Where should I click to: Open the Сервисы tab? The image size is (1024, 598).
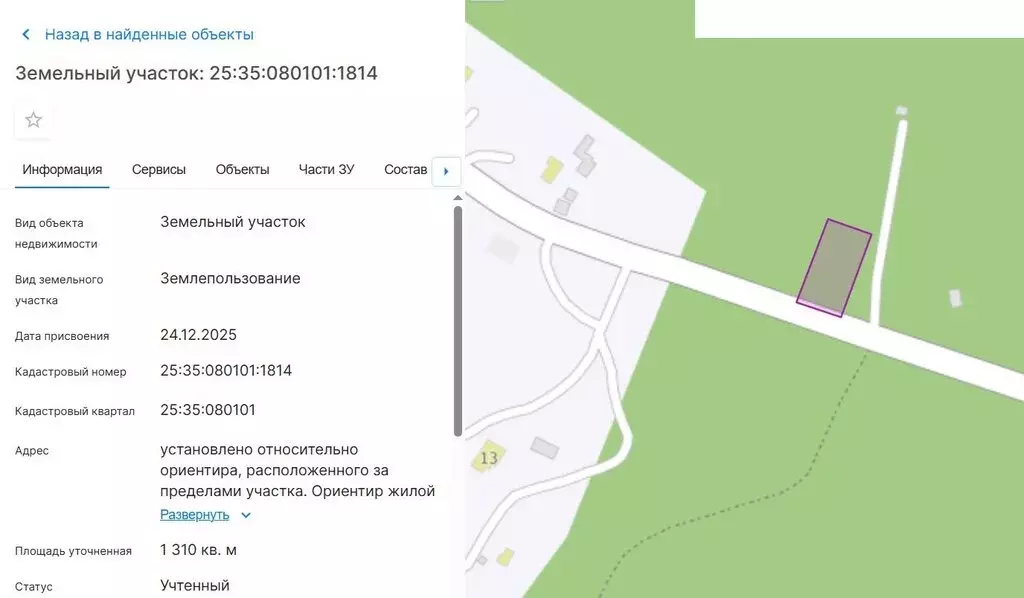click(x=158, y=169)
